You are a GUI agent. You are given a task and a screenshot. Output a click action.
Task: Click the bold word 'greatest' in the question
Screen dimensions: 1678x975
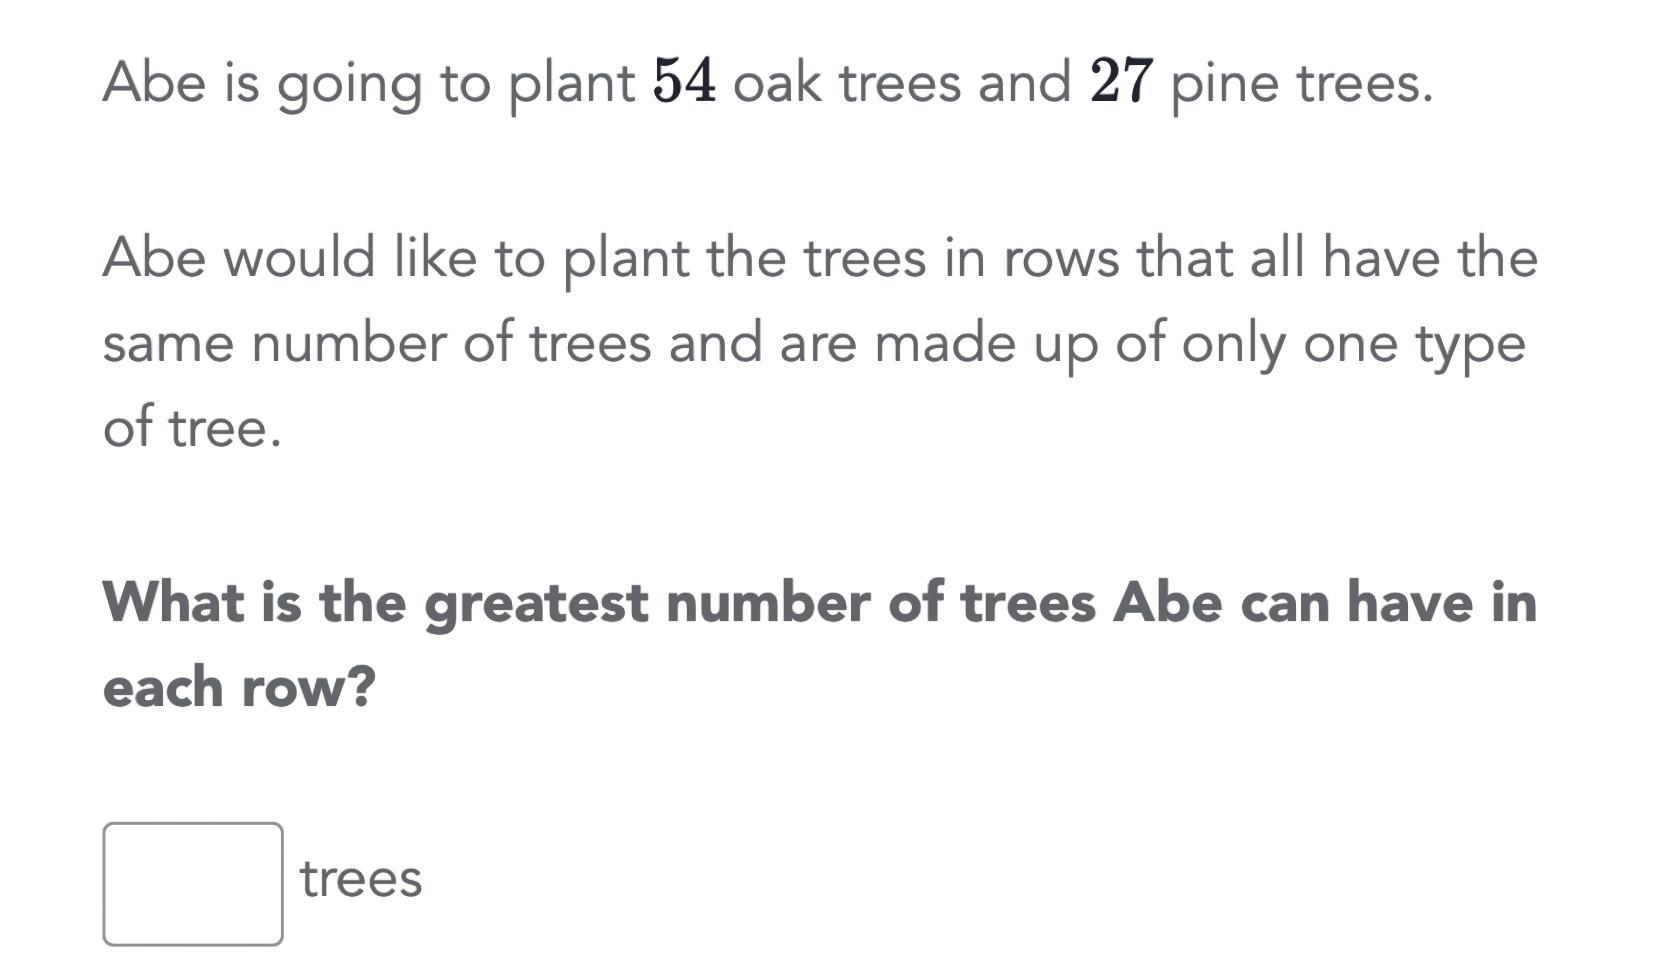(x=536, y=605)
